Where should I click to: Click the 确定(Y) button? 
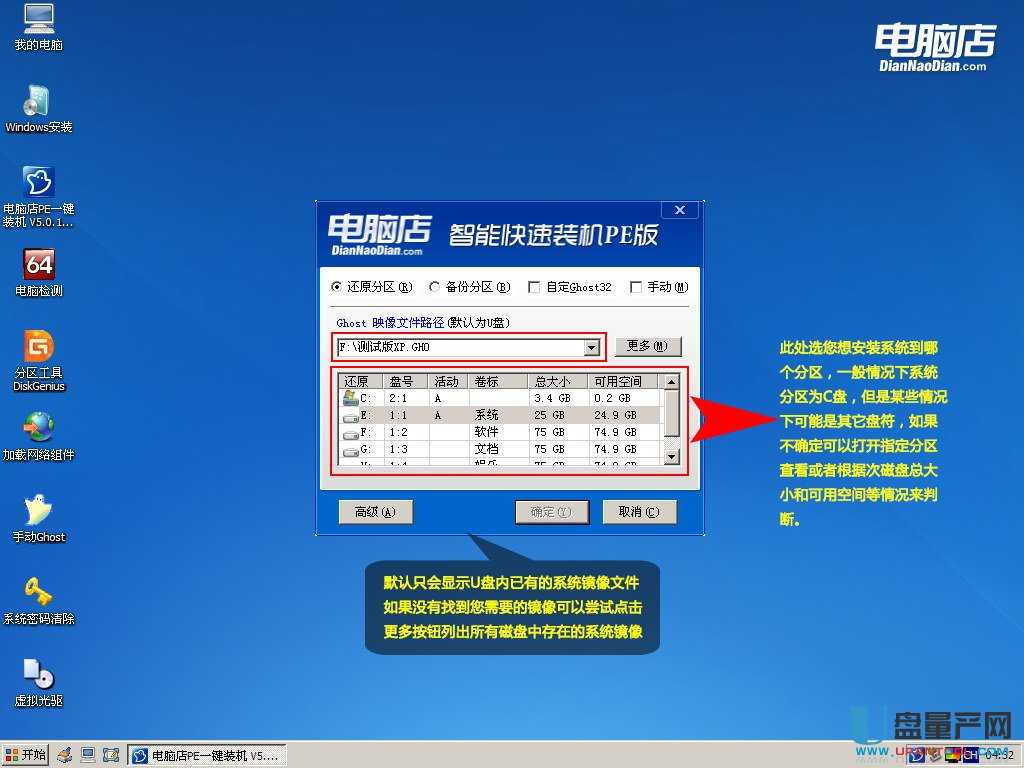pos(552,512)
